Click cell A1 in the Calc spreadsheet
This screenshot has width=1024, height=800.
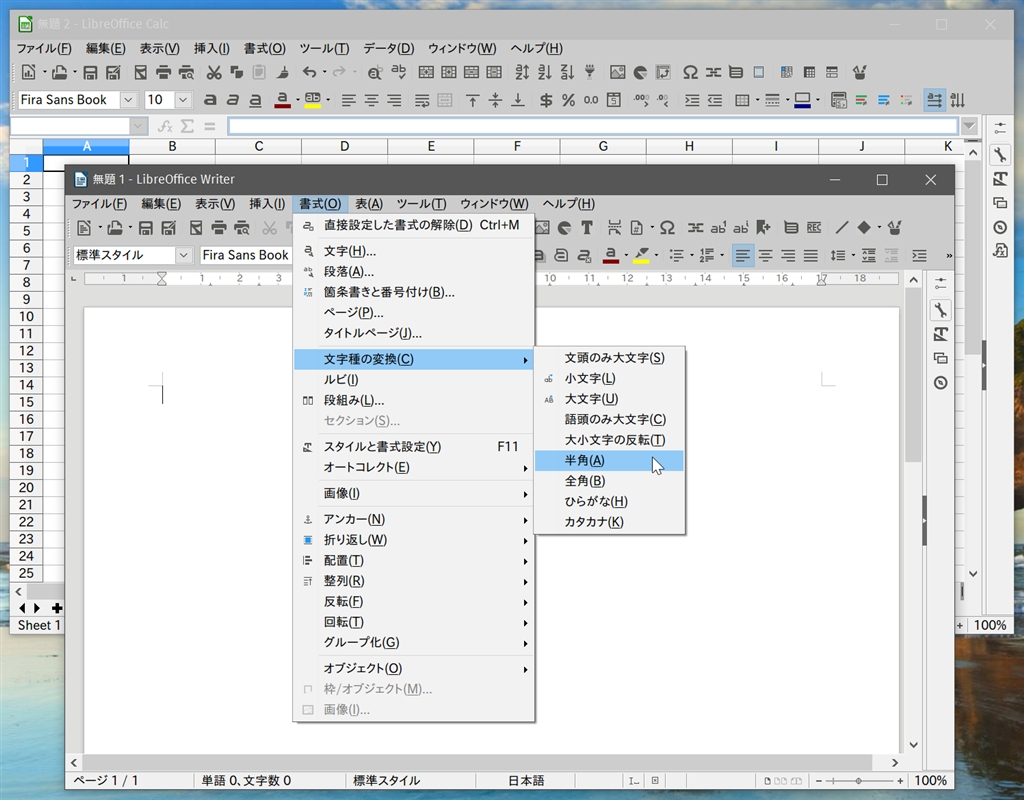point(86,162)
